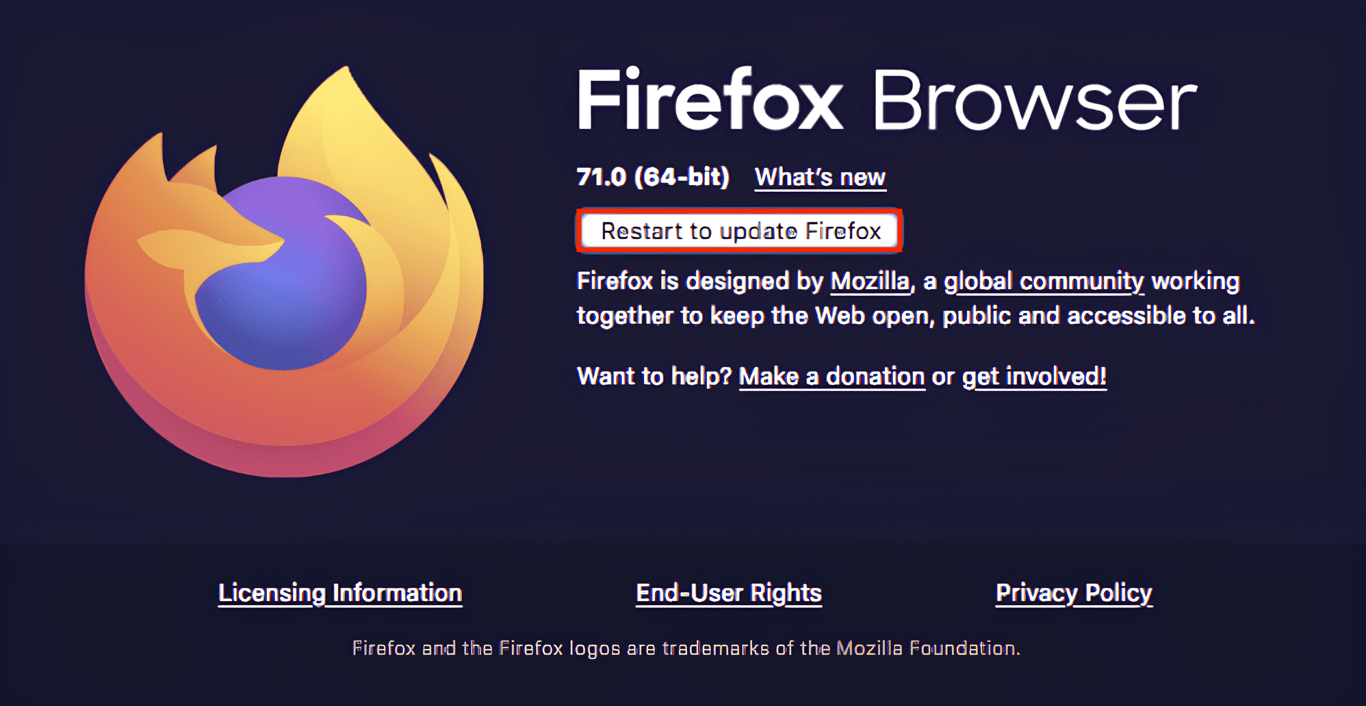Image resolution: width=1366 pixels, height=706 pixels.
Task: Click the Mozilla trademark notice text
Action: click(683, 647)
